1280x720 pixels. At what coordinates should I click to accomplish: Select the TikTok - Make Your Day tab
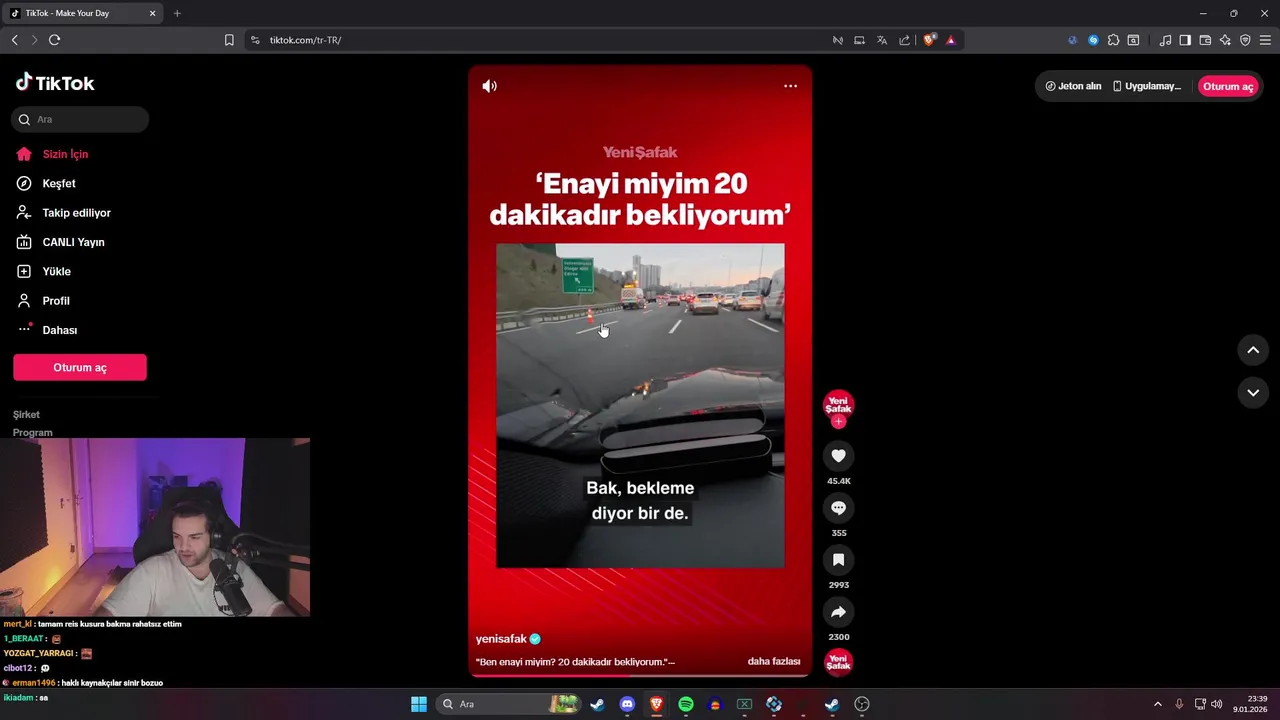point(82,13)
